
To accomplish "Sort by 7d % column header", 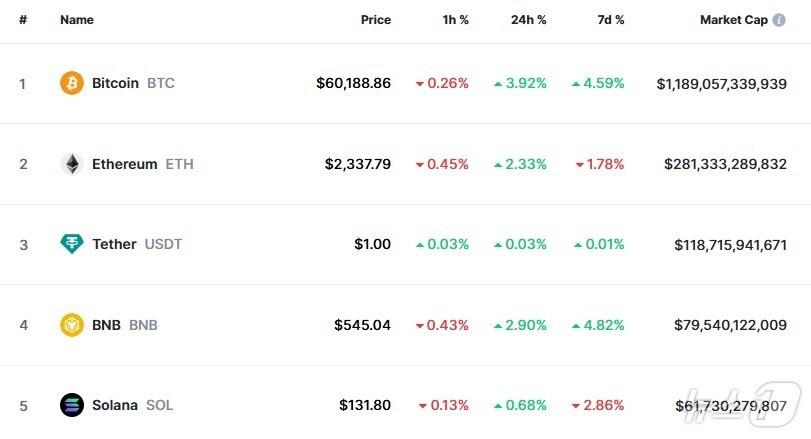I will tap(609, 20).
